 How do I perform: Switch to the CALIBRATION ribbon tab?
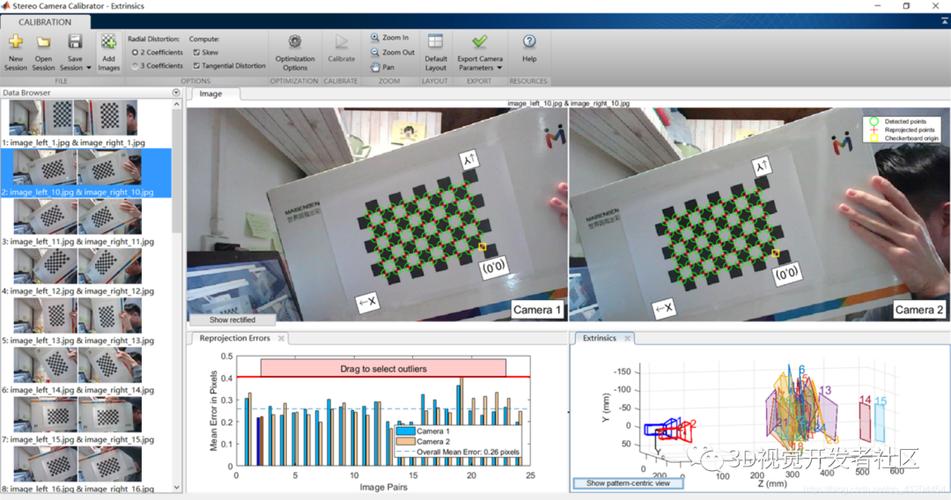(45, 22)
